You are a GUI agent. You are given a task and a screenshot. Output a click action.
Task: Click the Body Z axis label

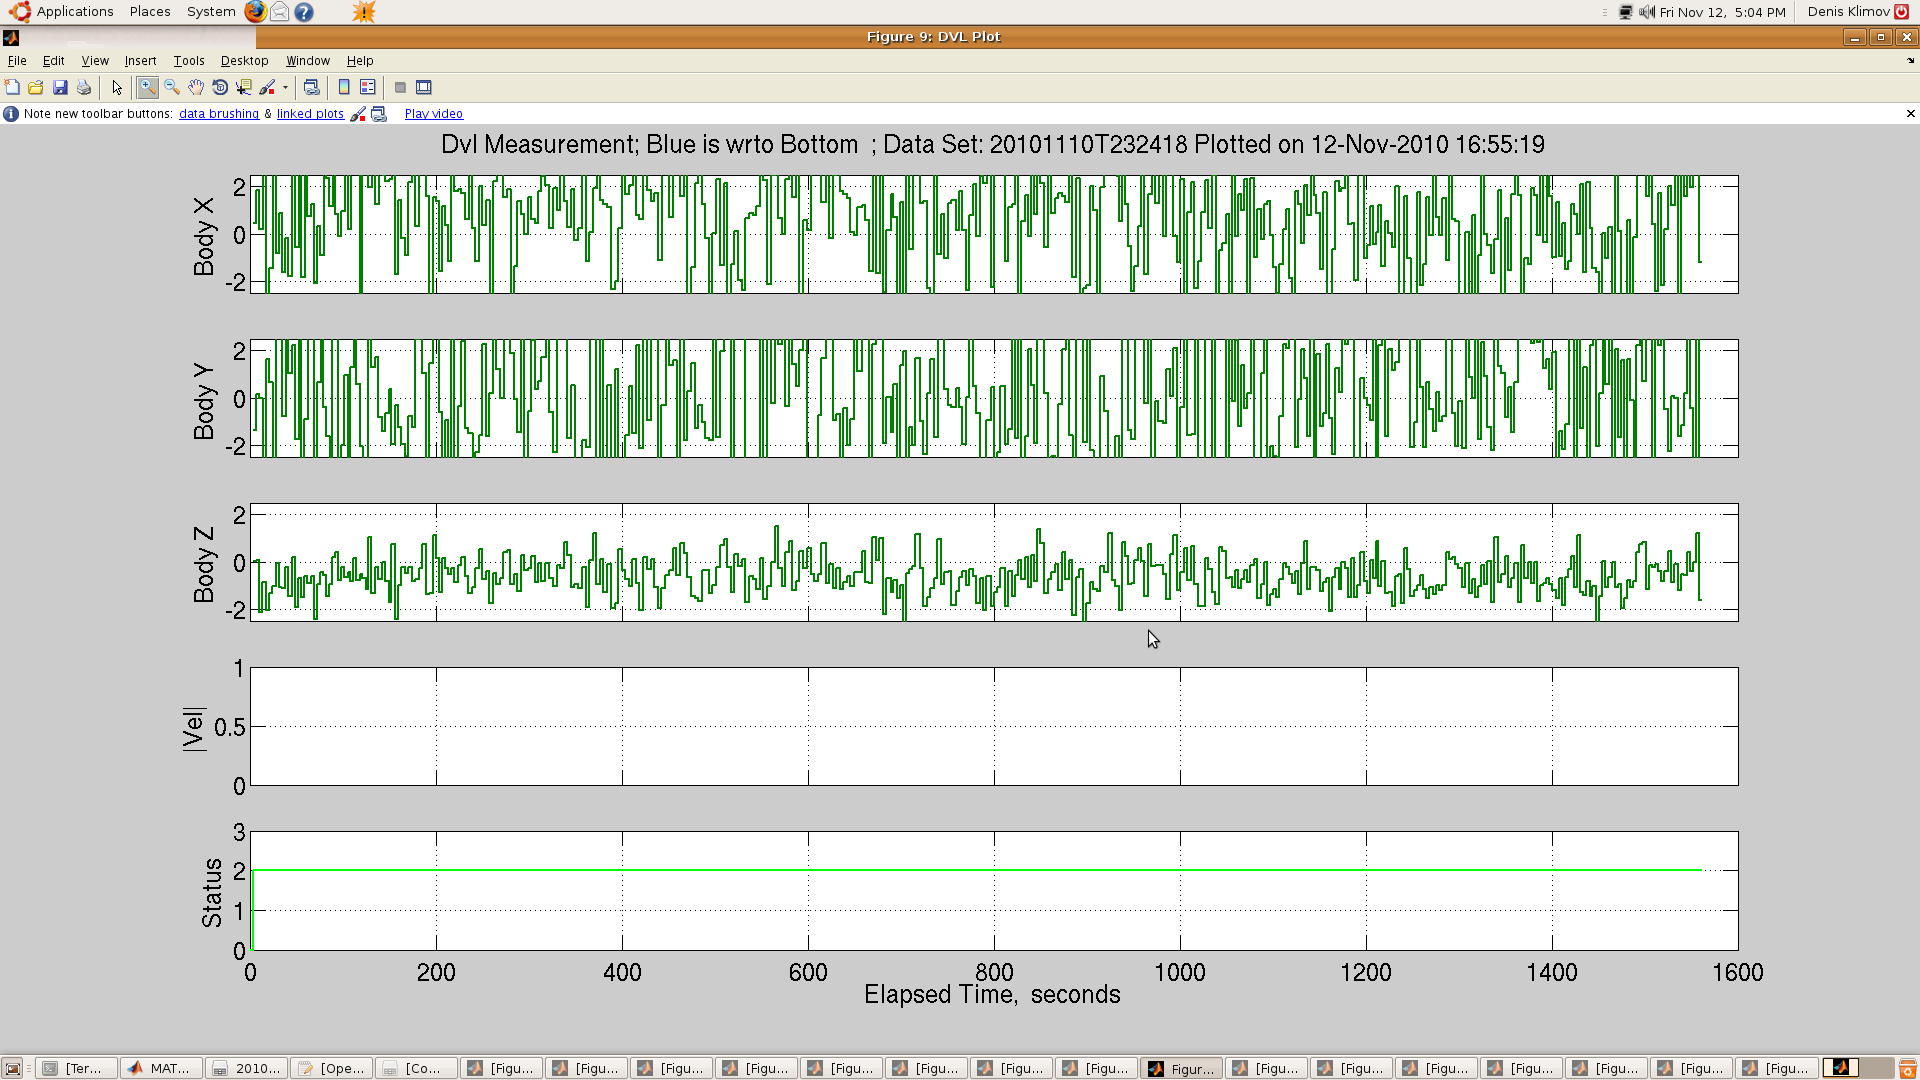click(x=204, y=564)
